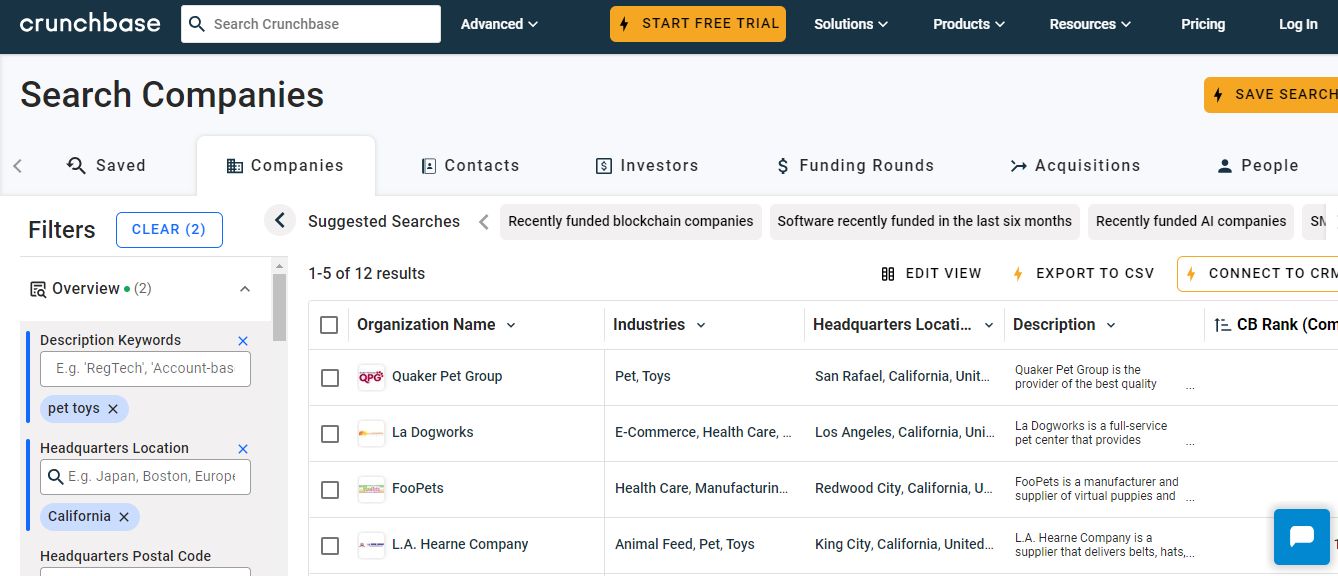The height and width of the screenshot is (576, 1338).
Task: Open the chat support widget
Action: tap(1301, 537)
